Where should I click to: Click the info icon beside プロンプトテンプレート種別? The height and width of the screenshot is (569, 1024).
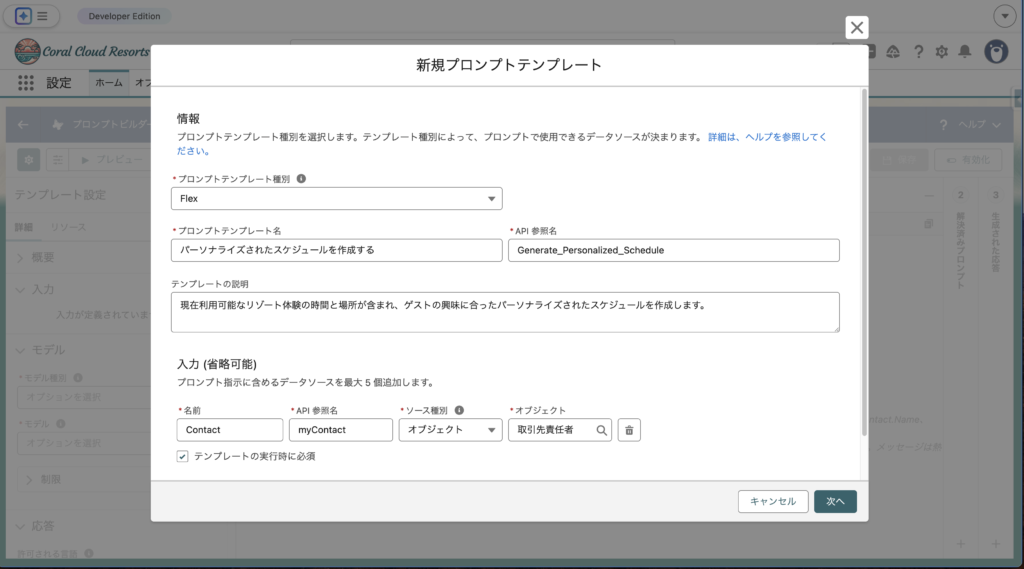pyautogui.click(x=302, y=179)
